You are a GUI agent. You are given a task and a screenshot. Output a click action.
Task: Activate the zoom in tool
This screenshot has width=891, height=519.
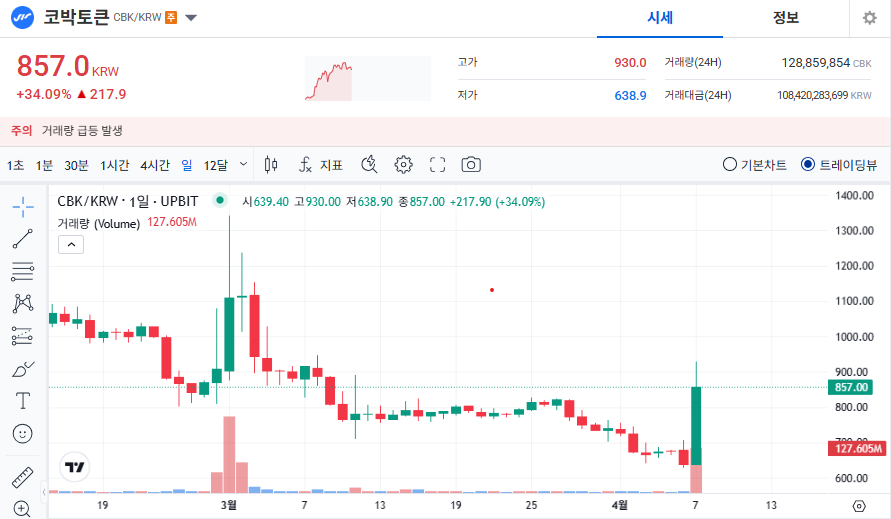(x=22, y=509)
